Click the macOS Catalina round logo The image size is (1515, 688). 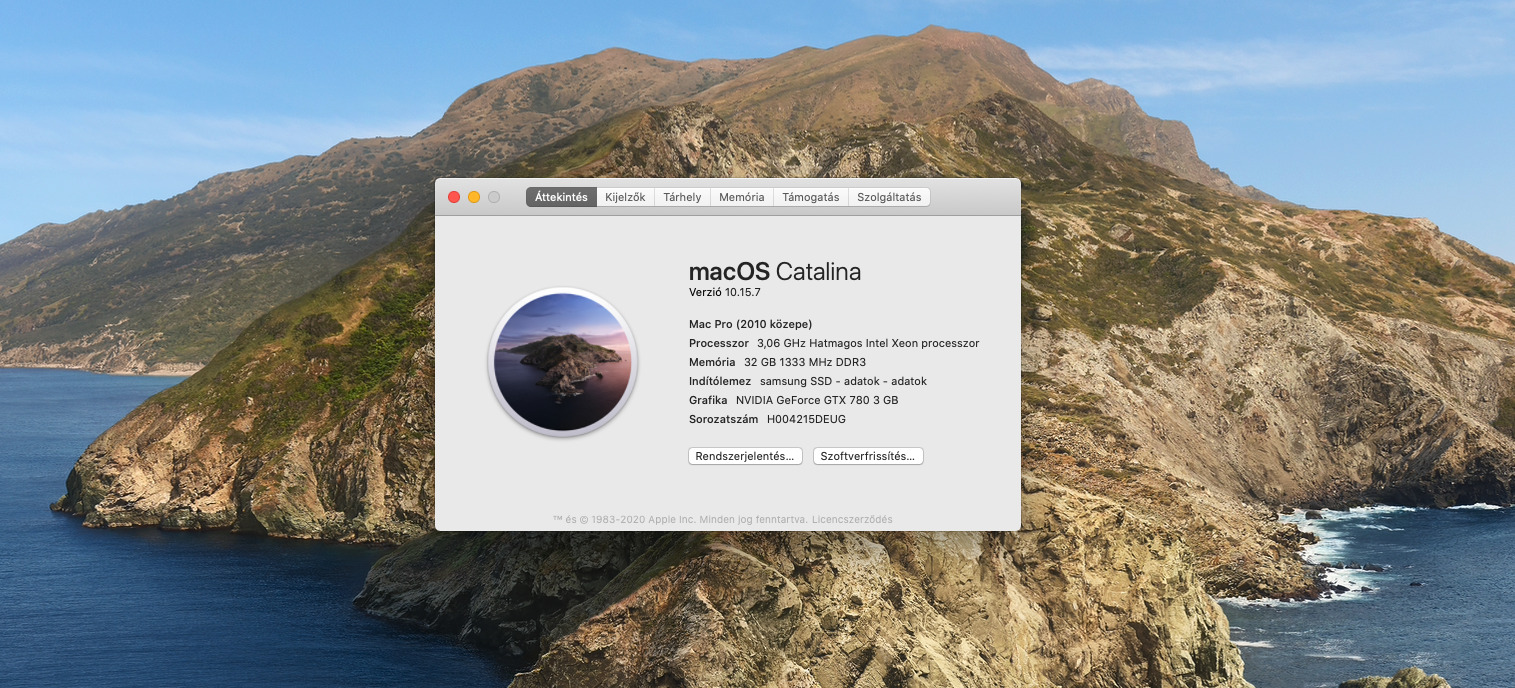click(x=563, y=362)
